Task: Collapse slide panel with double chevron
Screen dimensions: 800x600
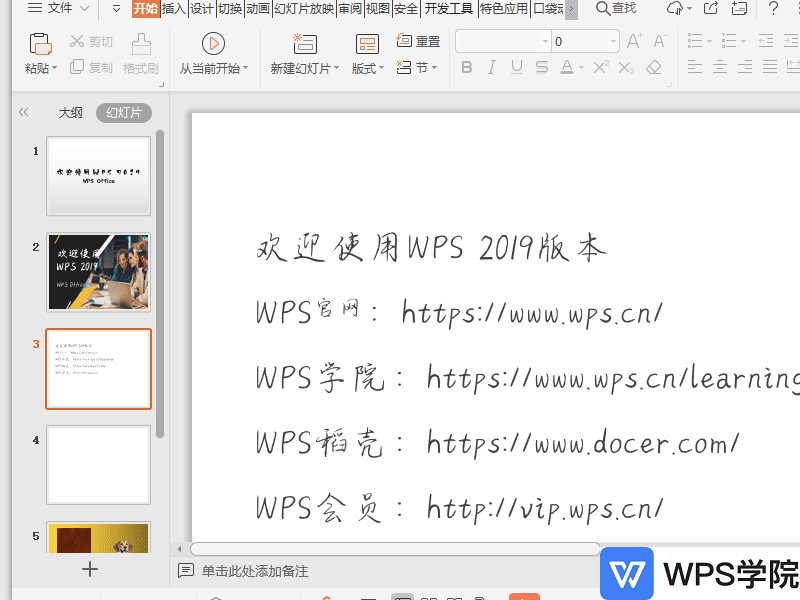Action: point(23,112)
